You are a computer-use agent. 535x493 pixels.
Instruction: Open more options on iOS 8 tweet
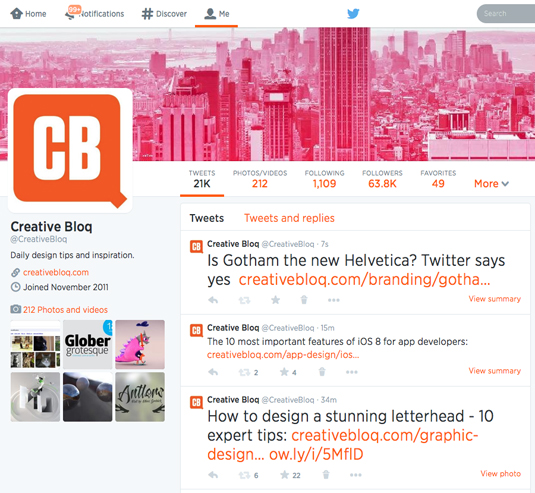pyautogui.click(x=352, y=372)
